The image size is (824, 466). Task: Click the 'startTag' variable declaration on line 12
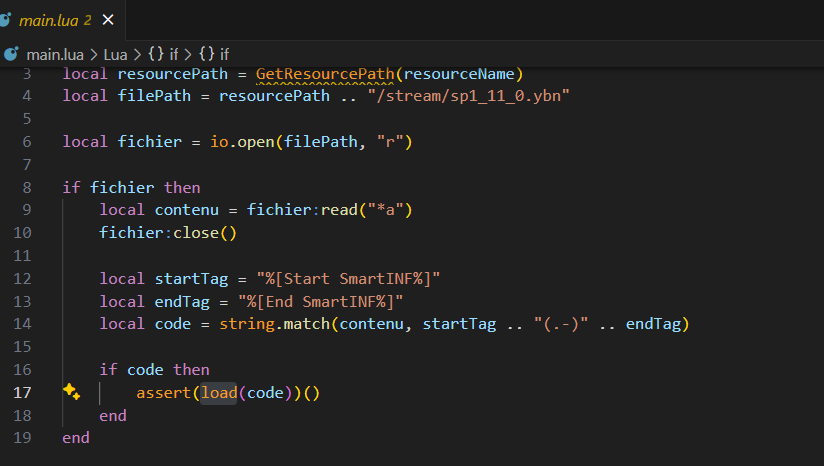click(191, 278)
